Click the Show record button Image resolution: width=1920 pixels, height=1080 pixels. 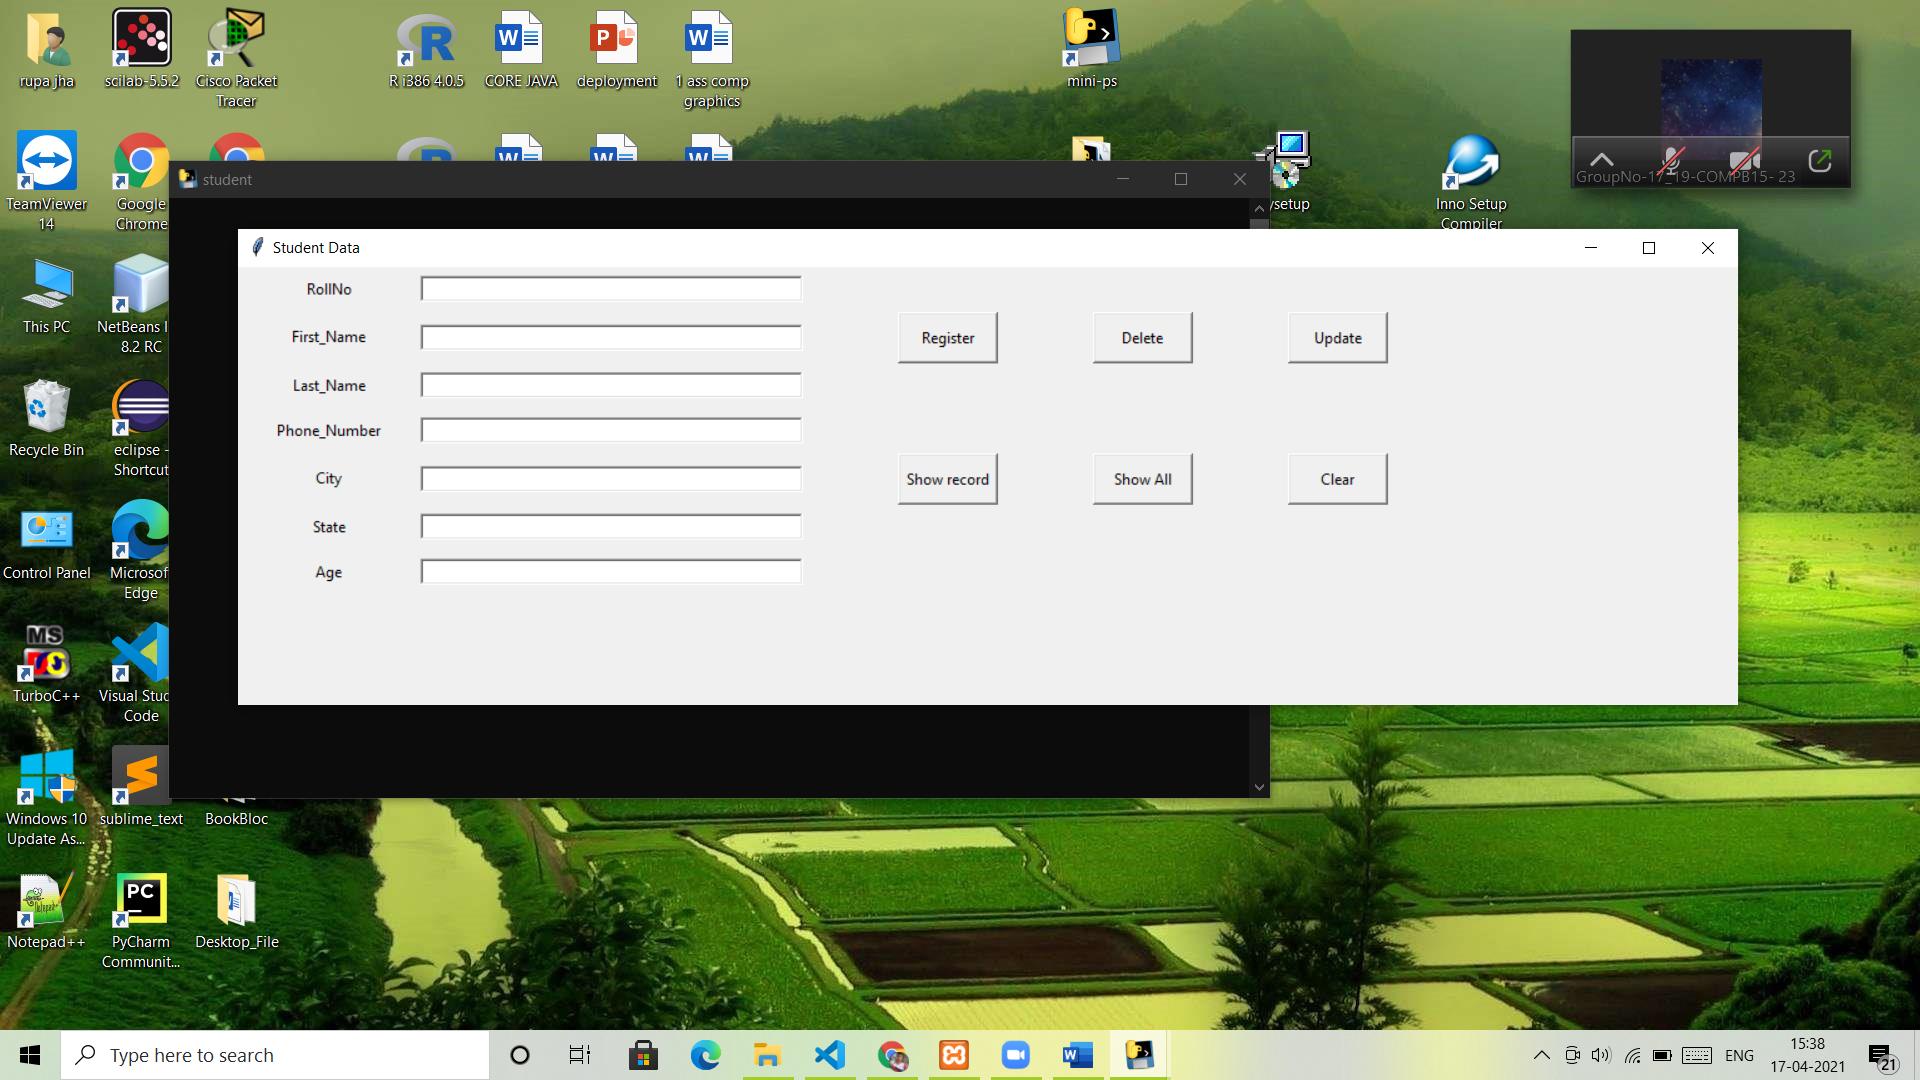[x=947, y=479]
